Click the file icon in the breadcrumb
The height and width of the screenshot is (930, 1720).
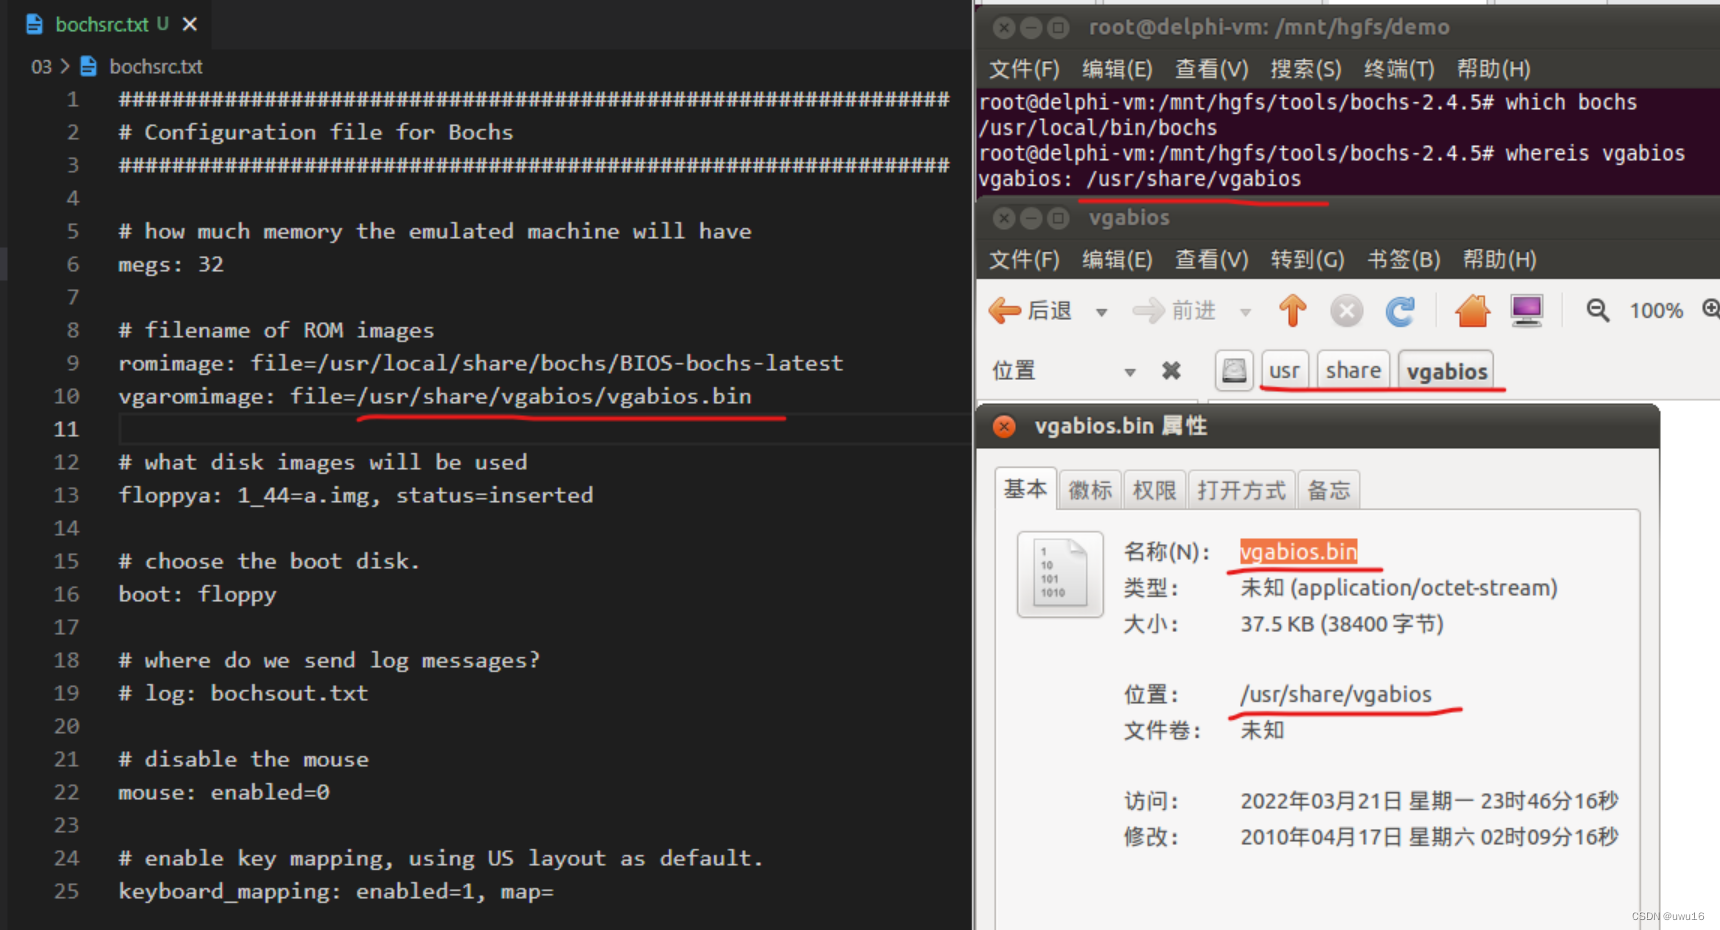click(x=88, y=67)
